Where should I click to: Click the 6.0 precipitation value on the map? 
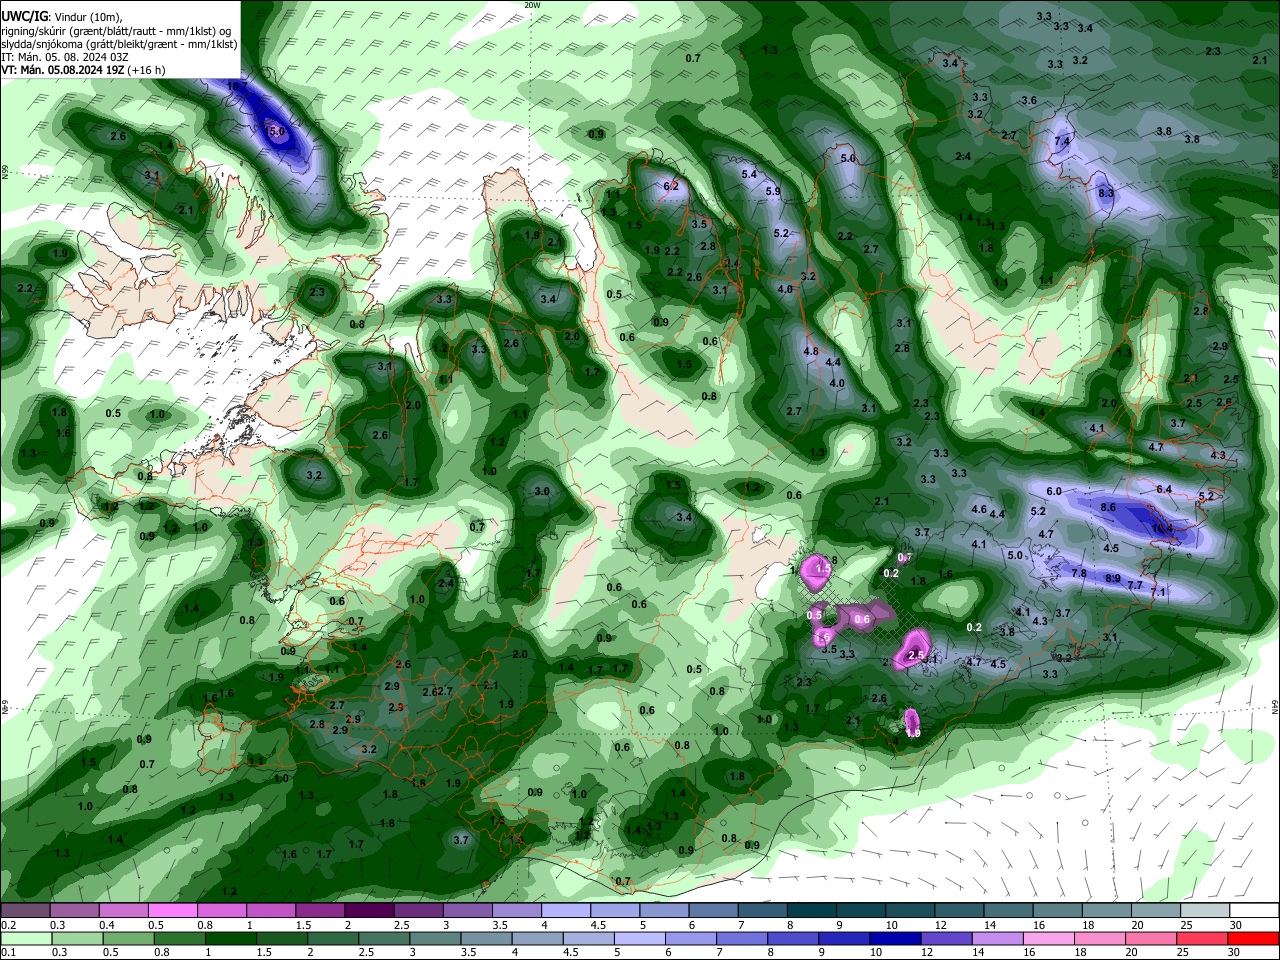pos(1054,491)
